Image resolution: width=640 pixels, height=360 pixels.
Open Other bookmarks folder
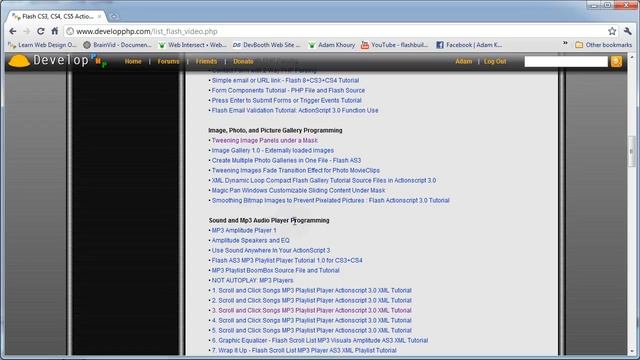point(603,45)
